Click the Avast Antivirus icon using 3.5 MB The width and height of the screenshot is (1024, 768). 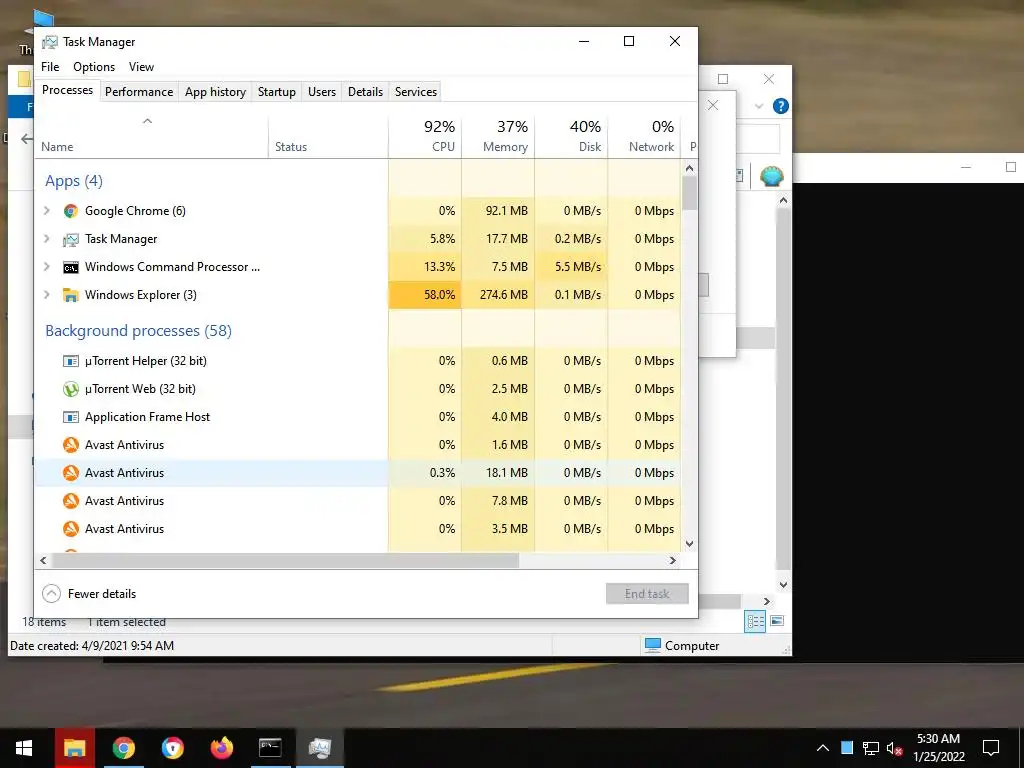coord(71,529)
